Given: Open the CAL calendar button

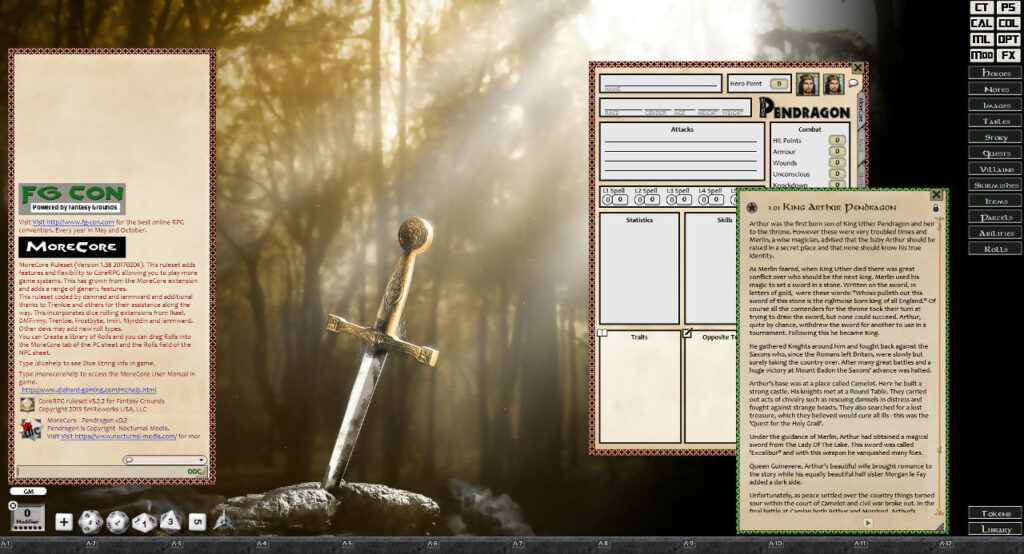Looking at the screenshot, I should pyautogui.click(x=982, y=24).
